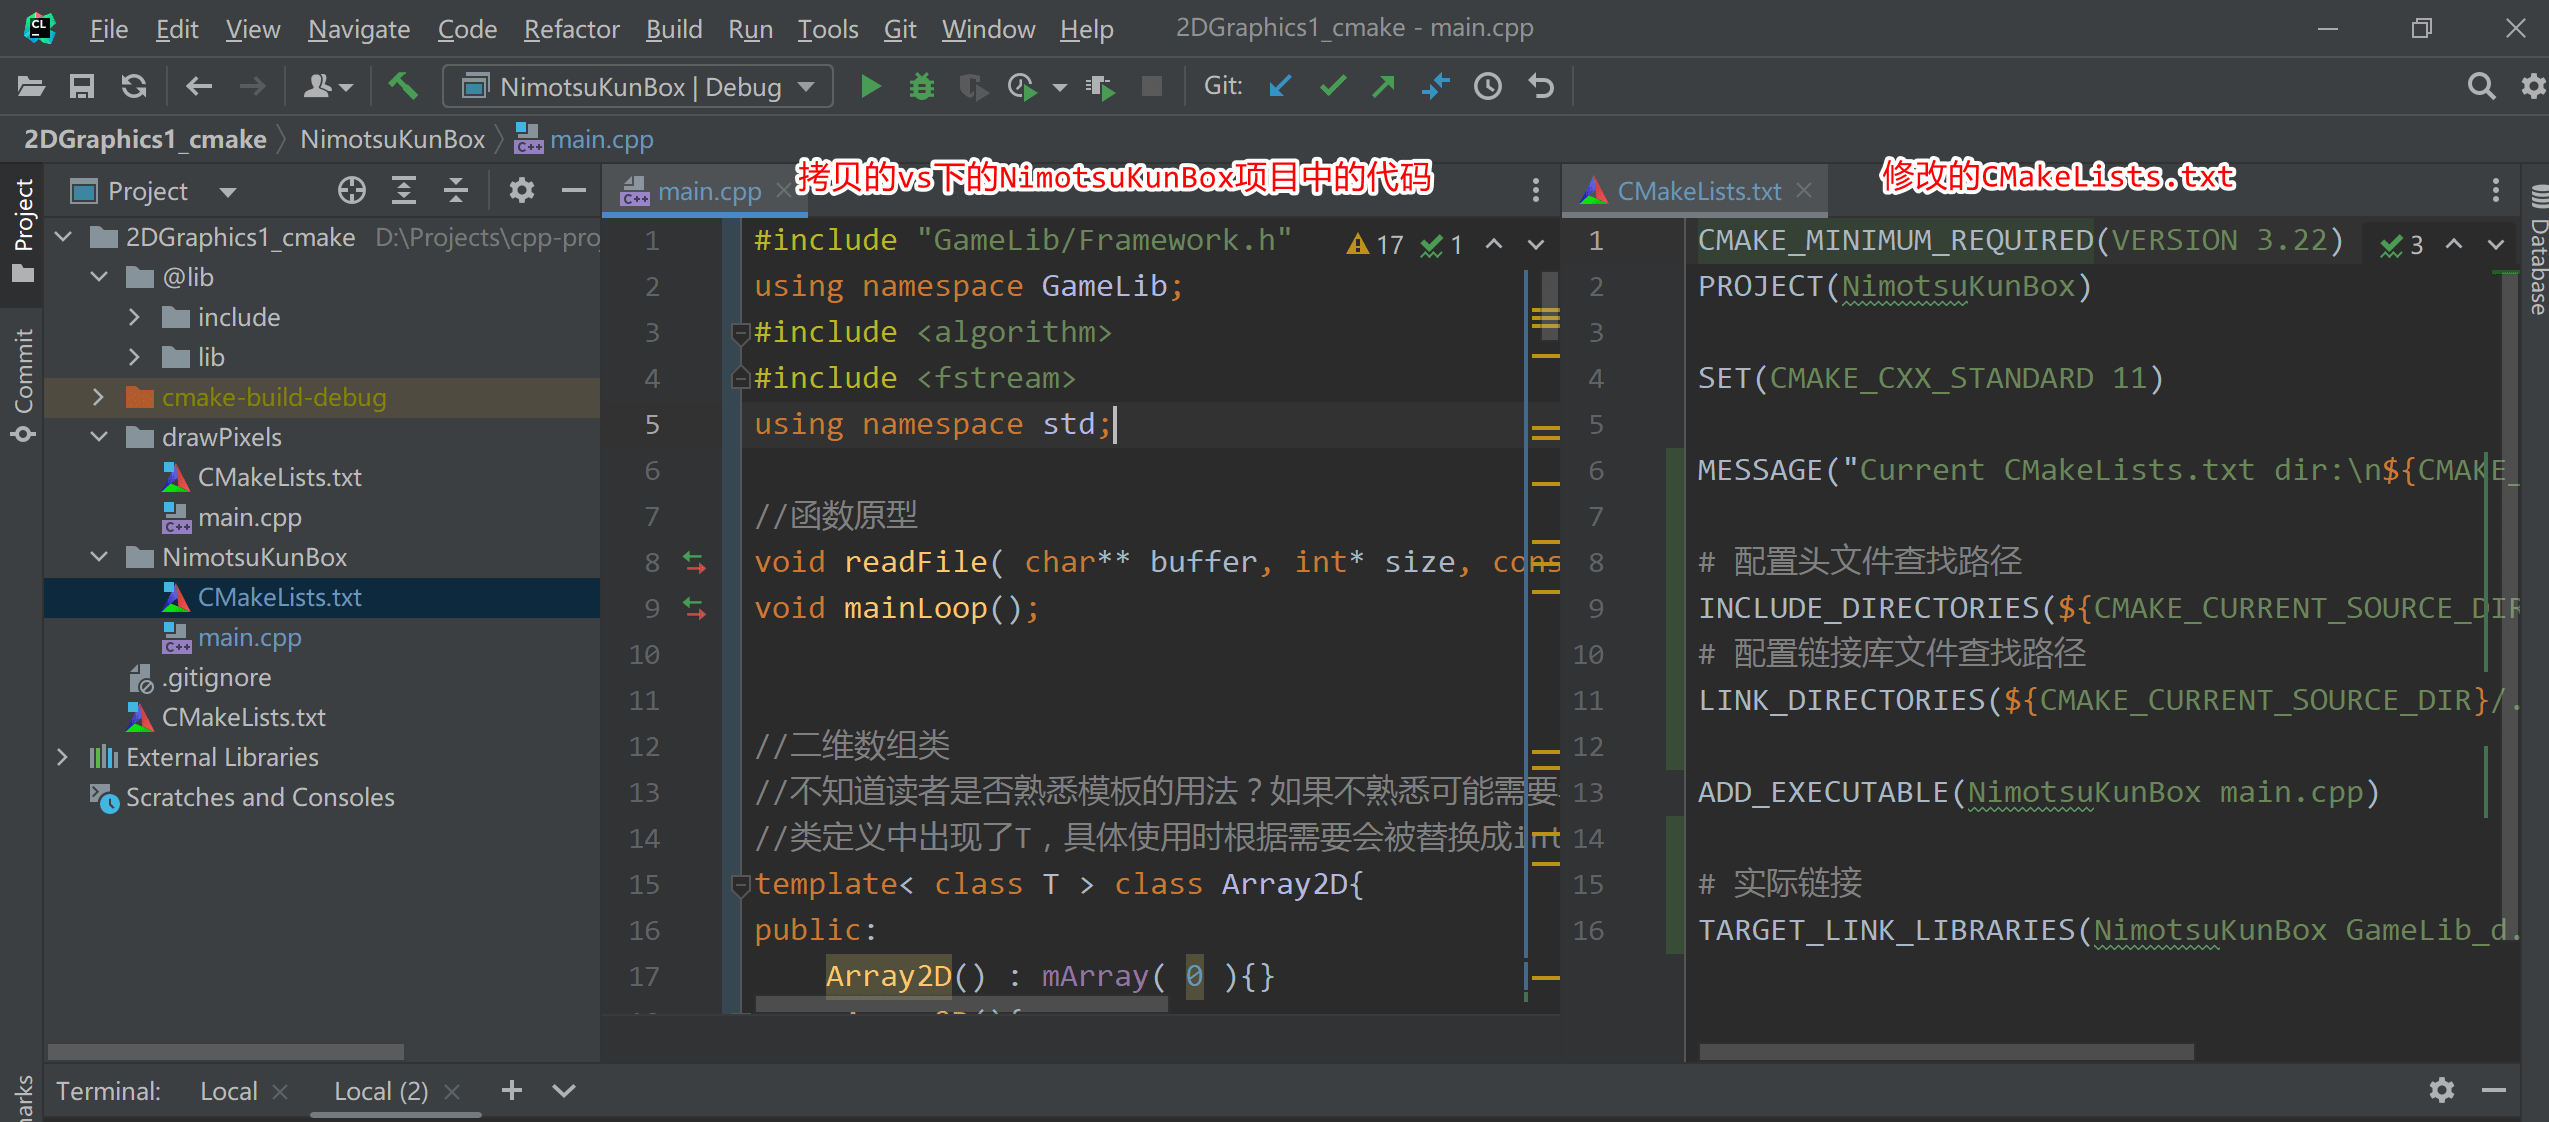Save all files using the floppy disk icon
The height and width of the screenshot is (1122, 2549).
82,87
